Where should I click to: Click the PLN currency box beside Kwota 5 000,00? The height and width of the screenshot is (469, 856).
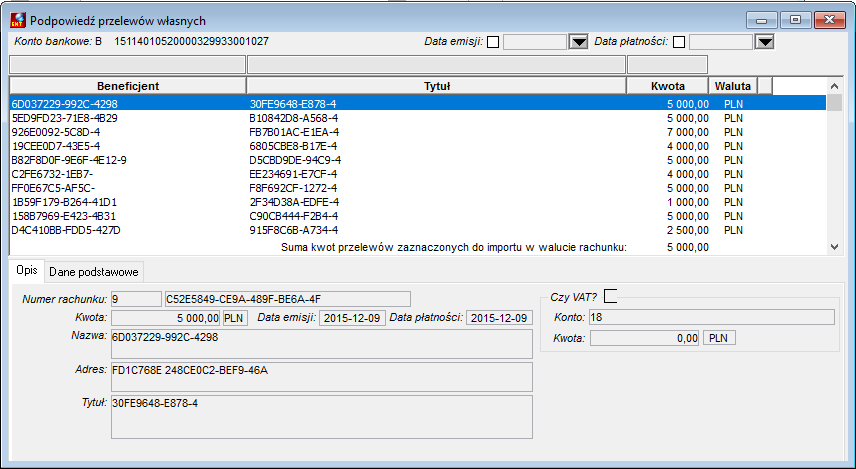[x=235, y=318]
